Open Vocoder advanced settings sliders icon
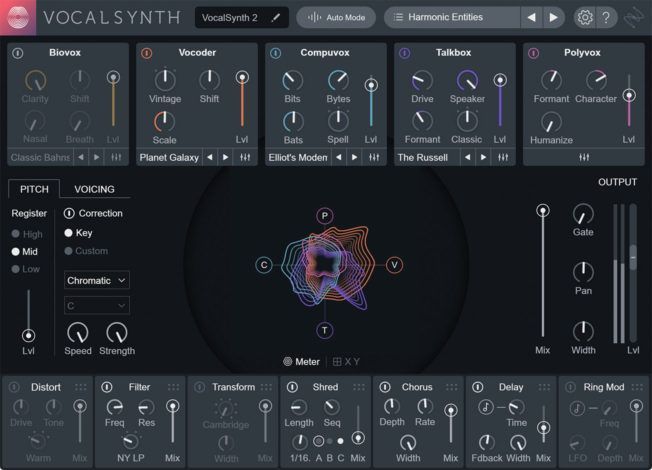This screenshot has height=470, width=652. [245, 157]
